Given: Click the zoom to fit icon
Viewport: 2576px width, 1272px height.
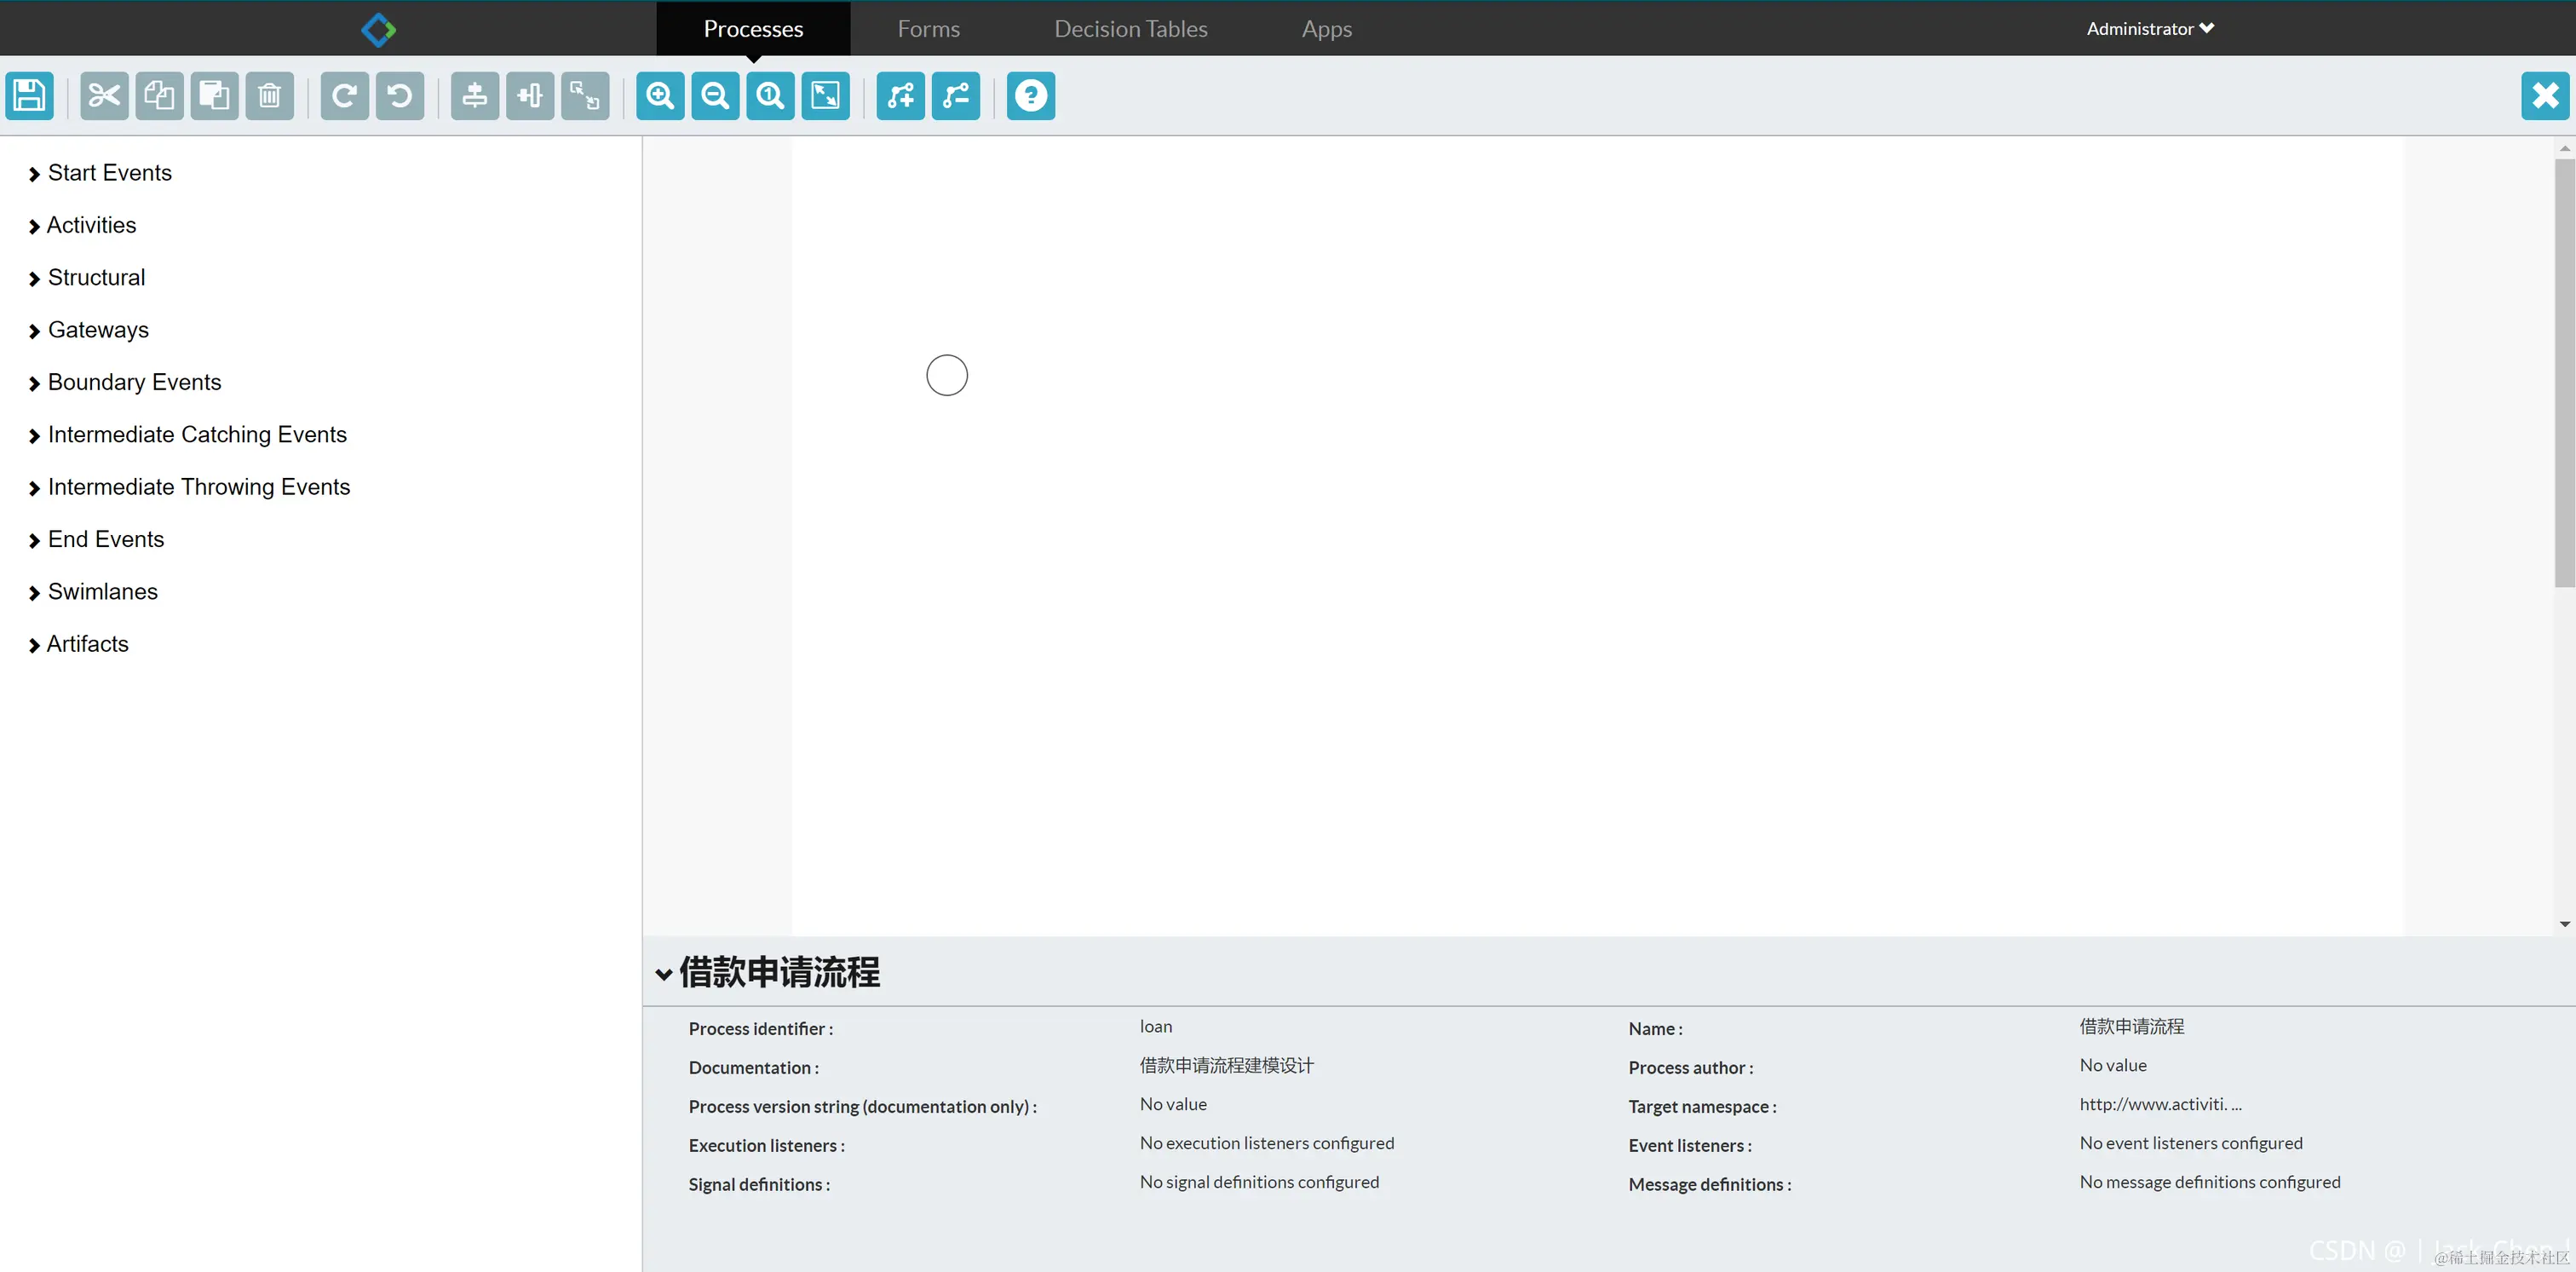Looking at the screenshot, I should (825, 96).
